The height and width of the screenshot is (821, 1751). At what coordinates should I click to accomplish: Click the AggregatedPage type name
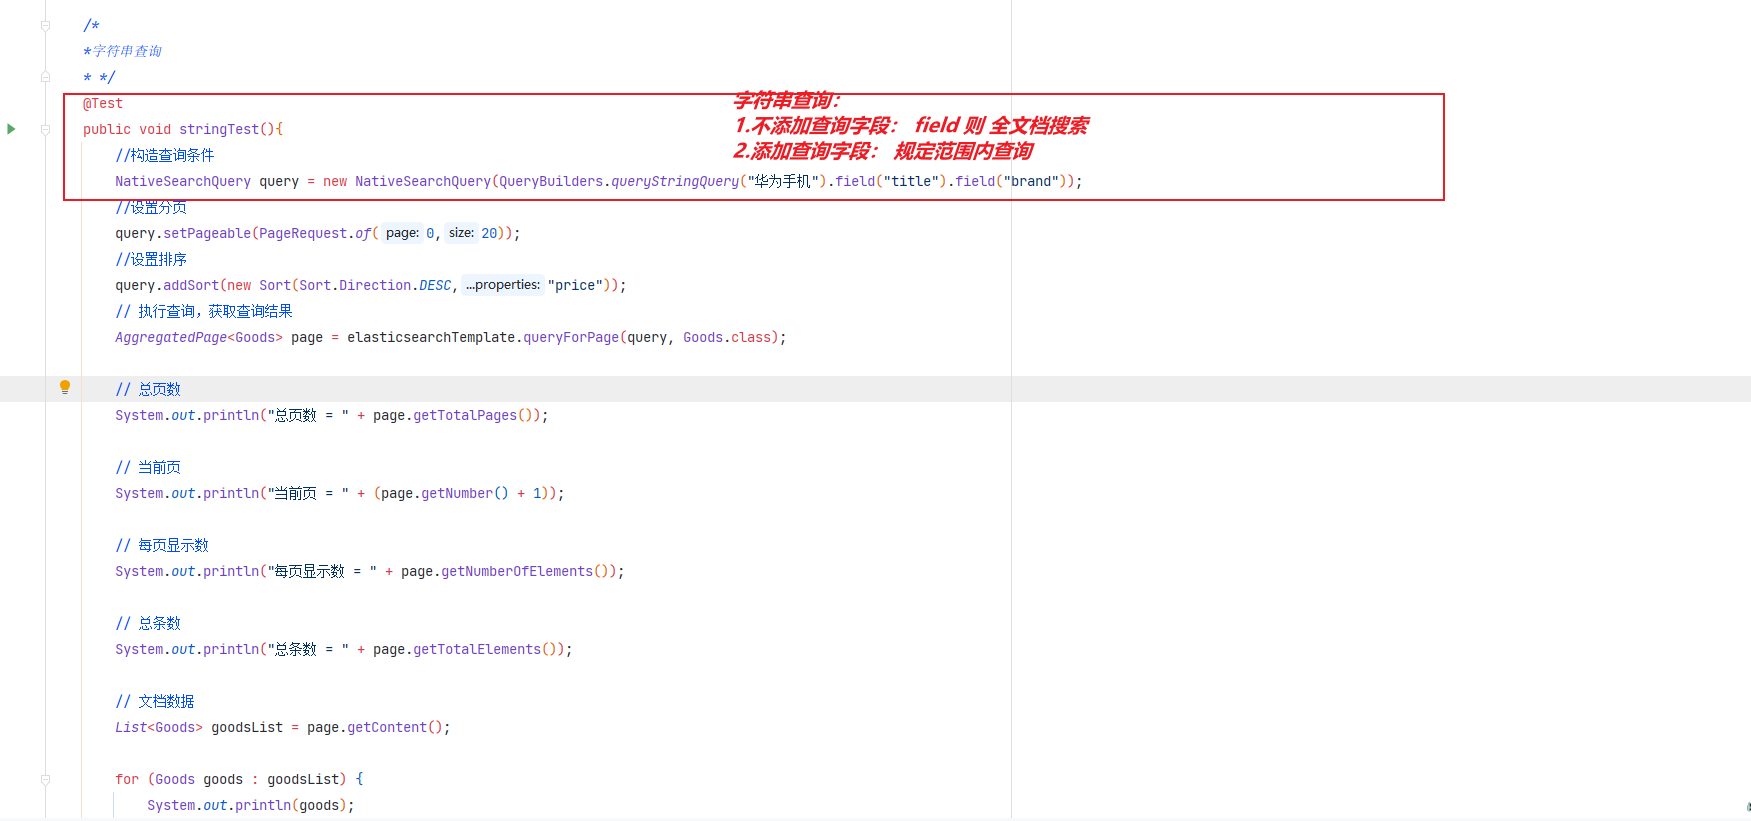[x=171, y=337]
